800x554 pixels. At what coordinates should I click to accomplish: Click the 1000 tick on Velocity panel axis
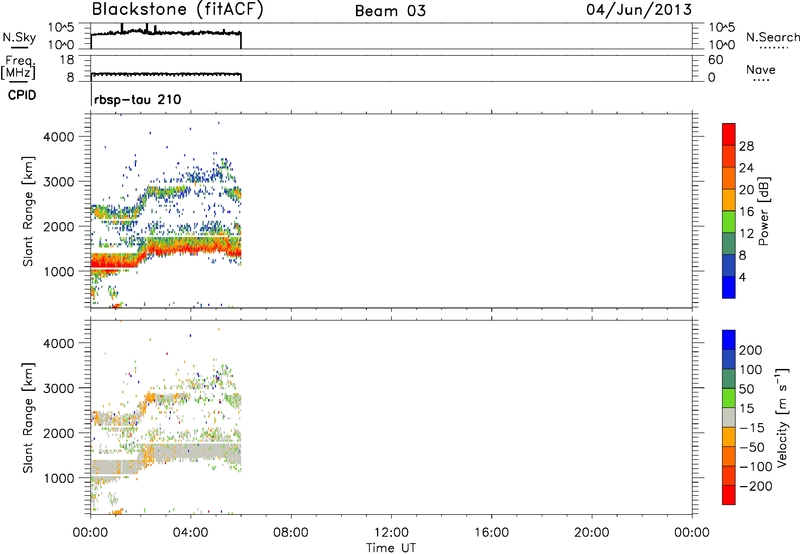[59, 479]
